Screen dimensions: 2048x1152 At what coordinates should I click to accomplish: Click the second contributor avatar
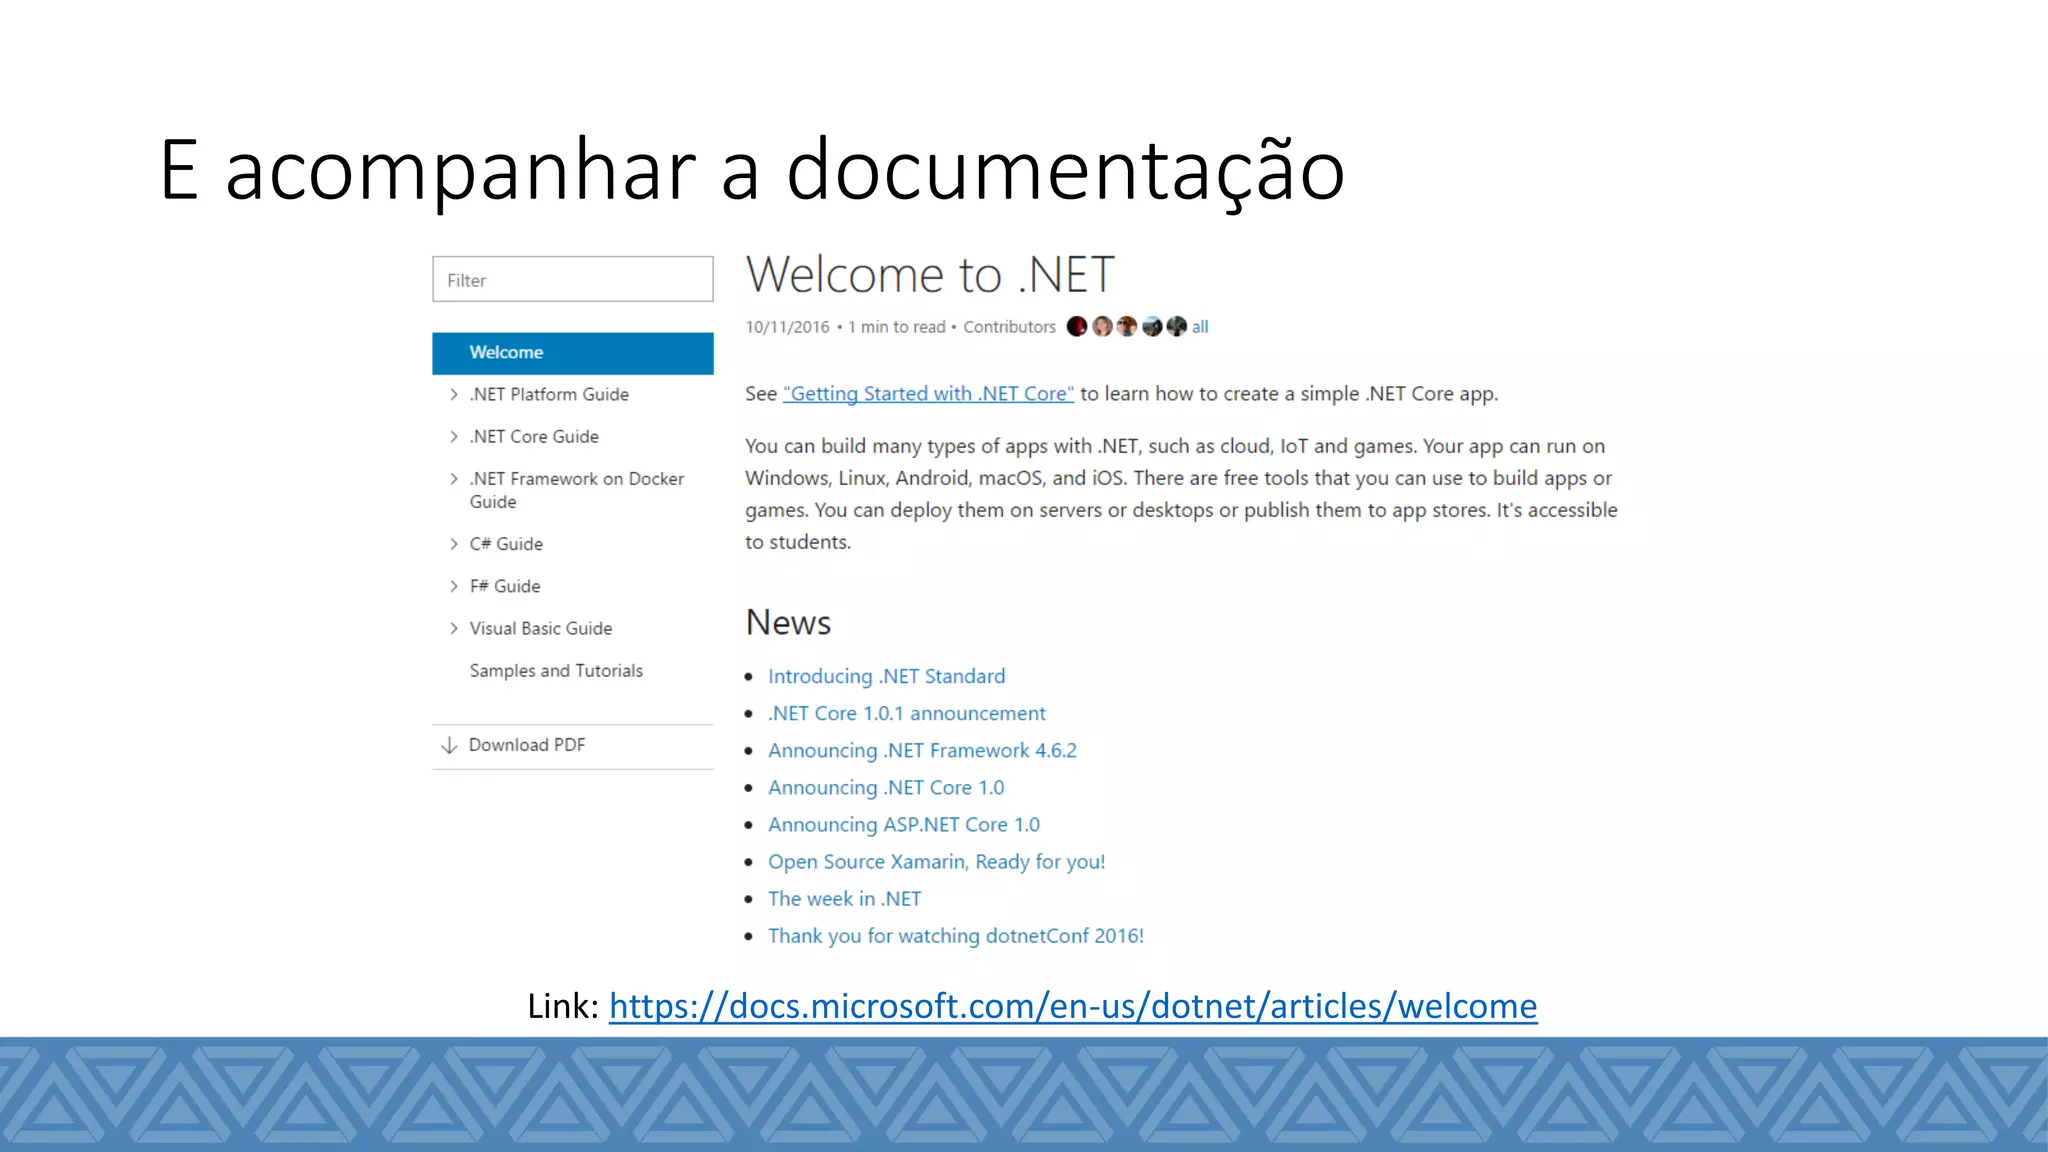pyautogui.click(x=1102, y=327)
